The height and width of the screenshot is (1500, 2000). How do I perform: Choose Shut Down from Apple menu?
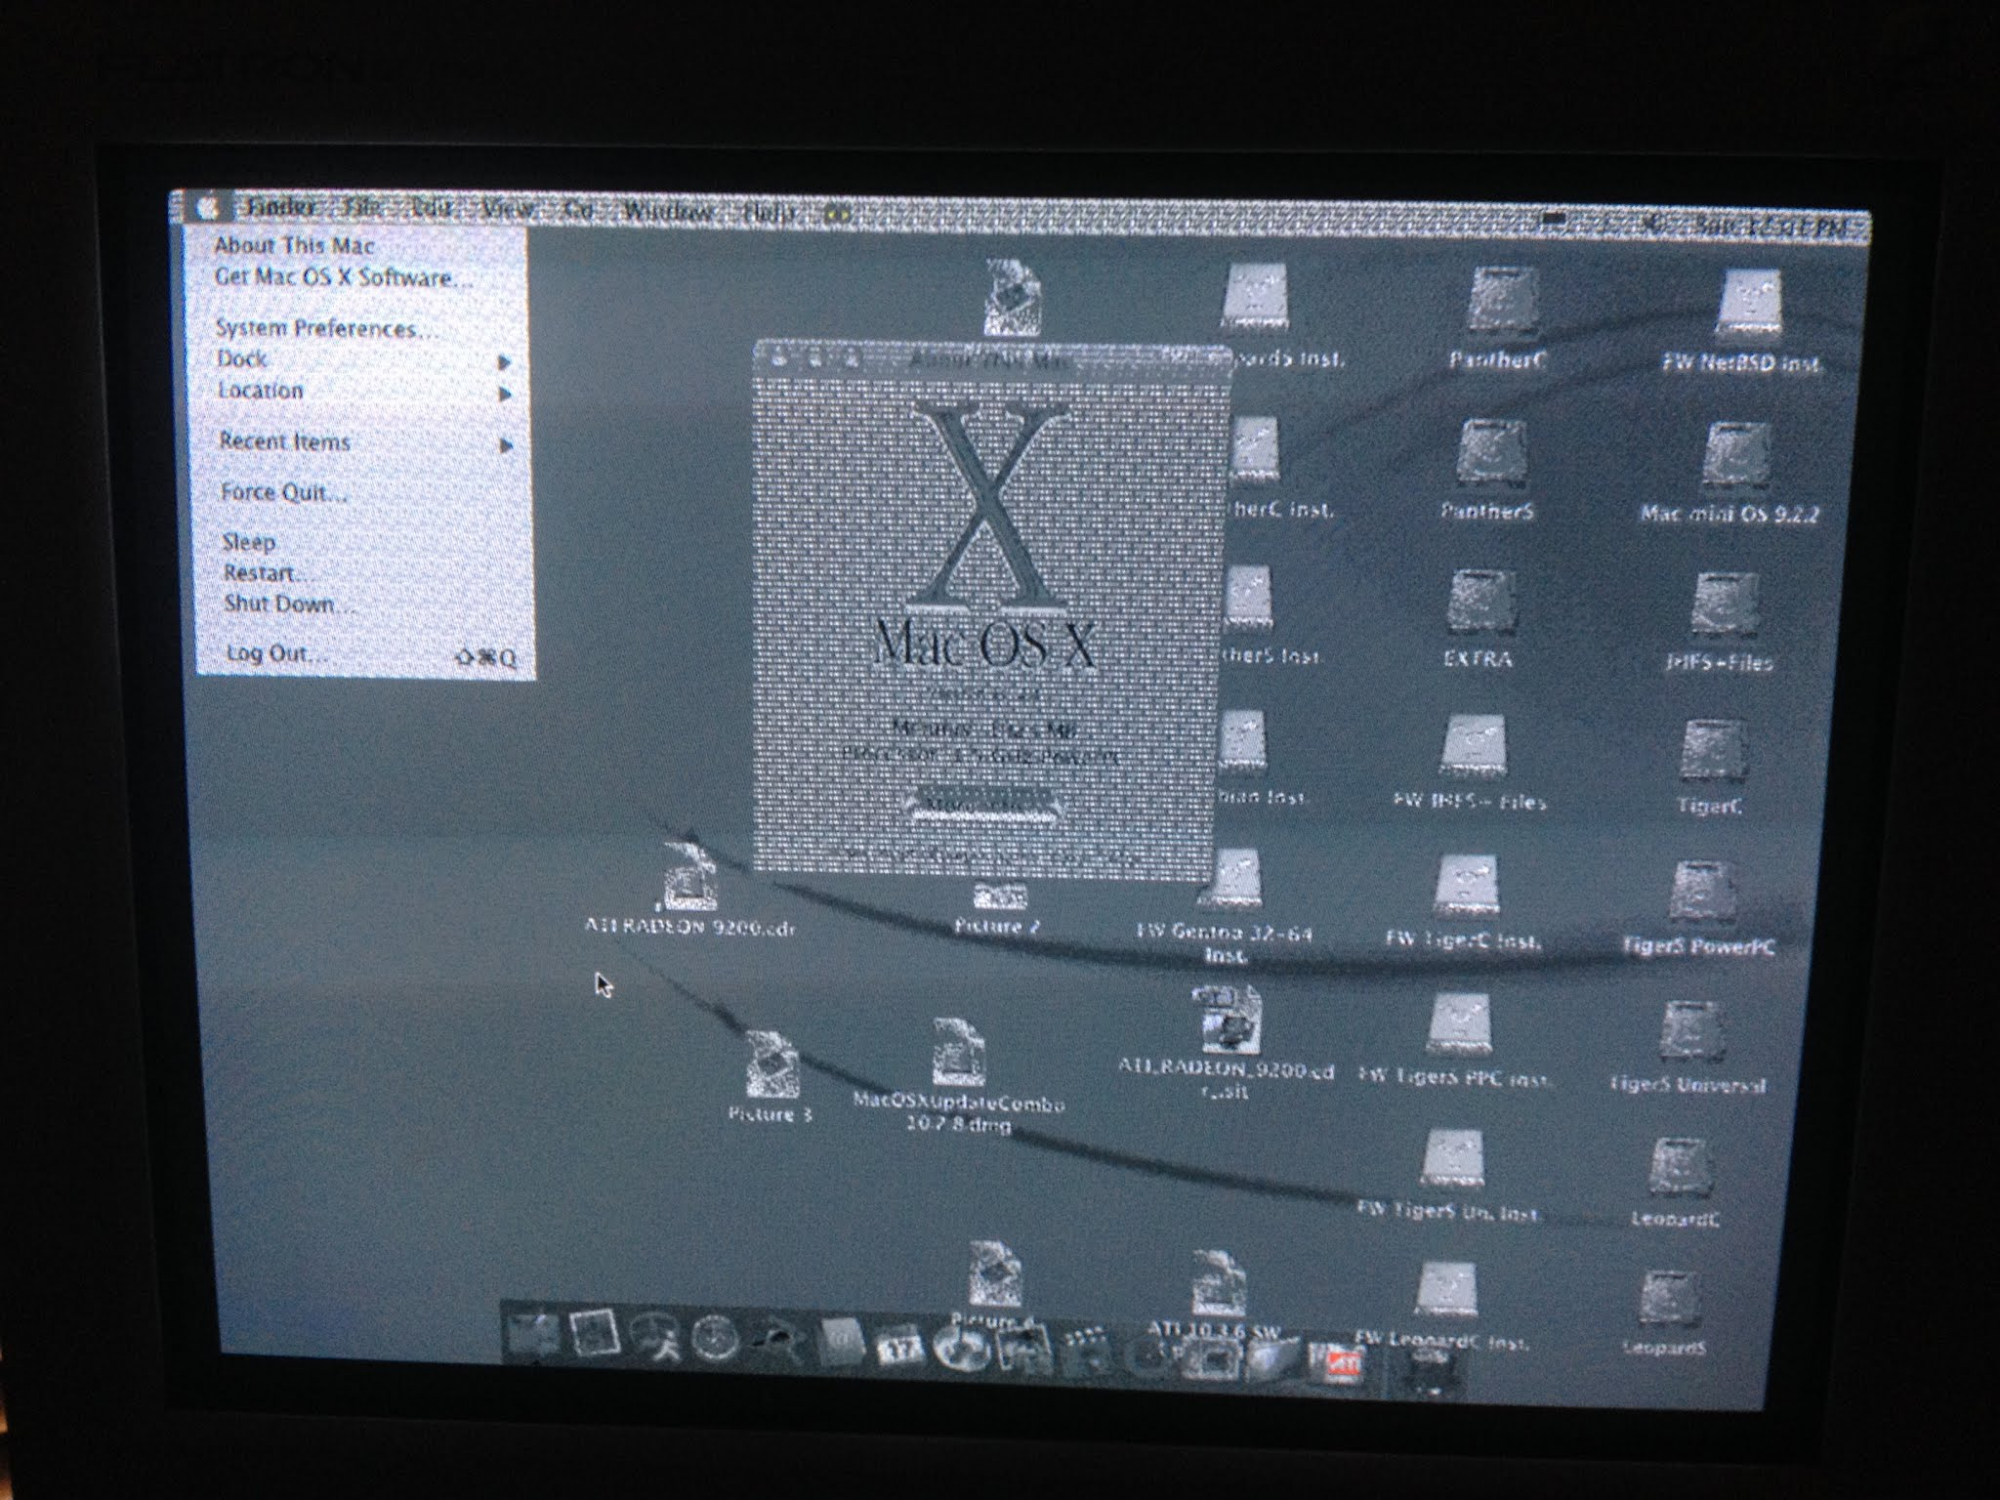point(286,605)
